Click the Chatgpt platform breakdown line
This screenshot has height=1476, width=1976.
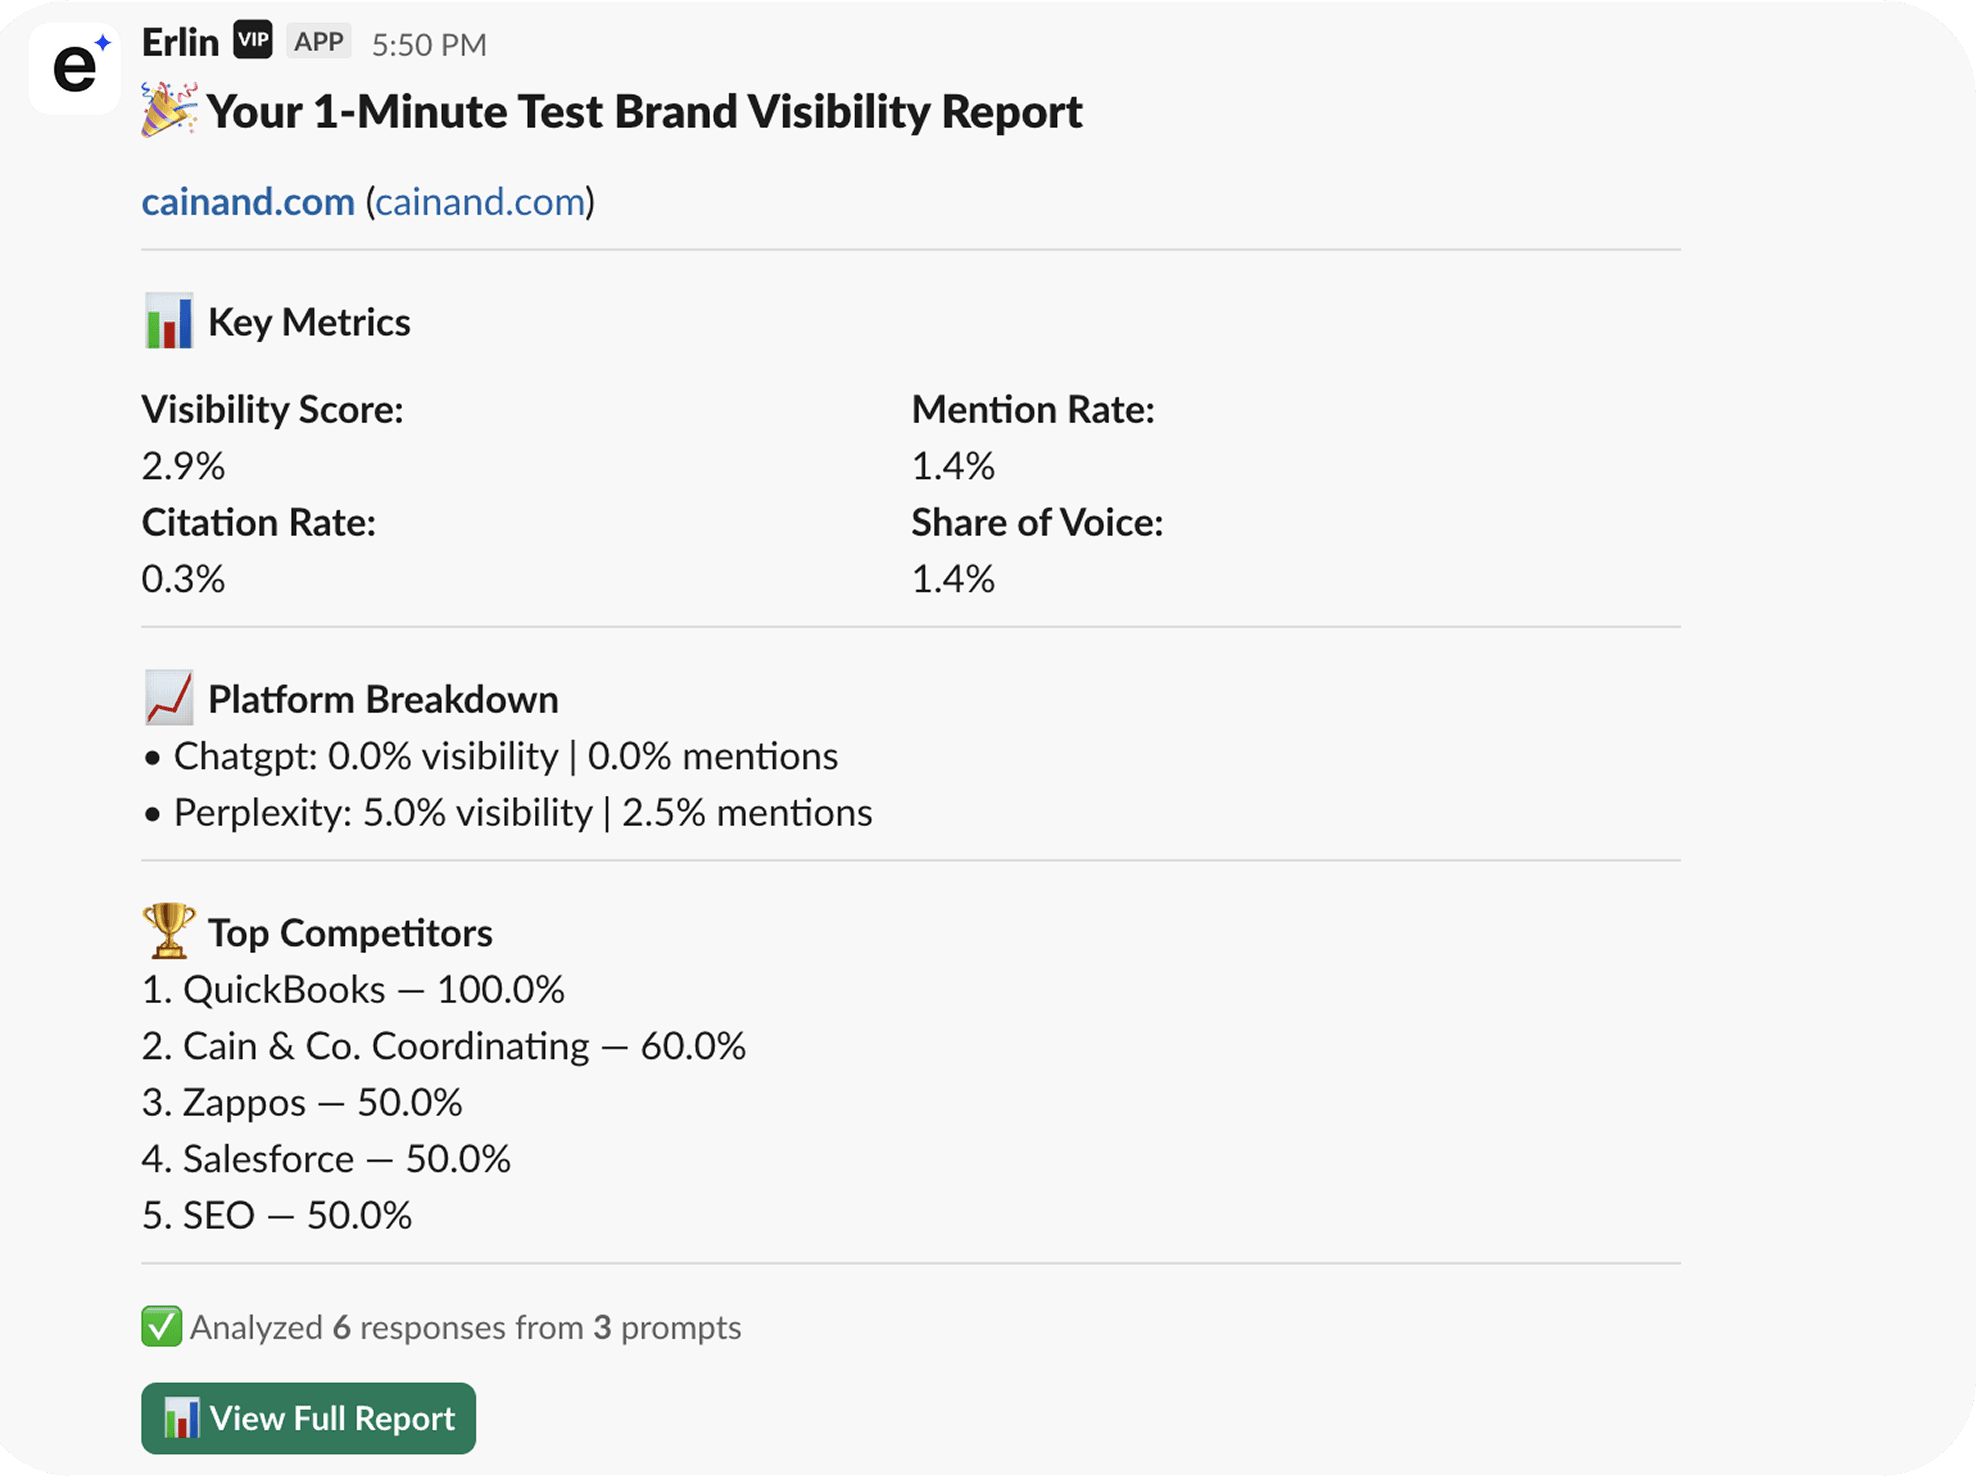coord(505,757)
